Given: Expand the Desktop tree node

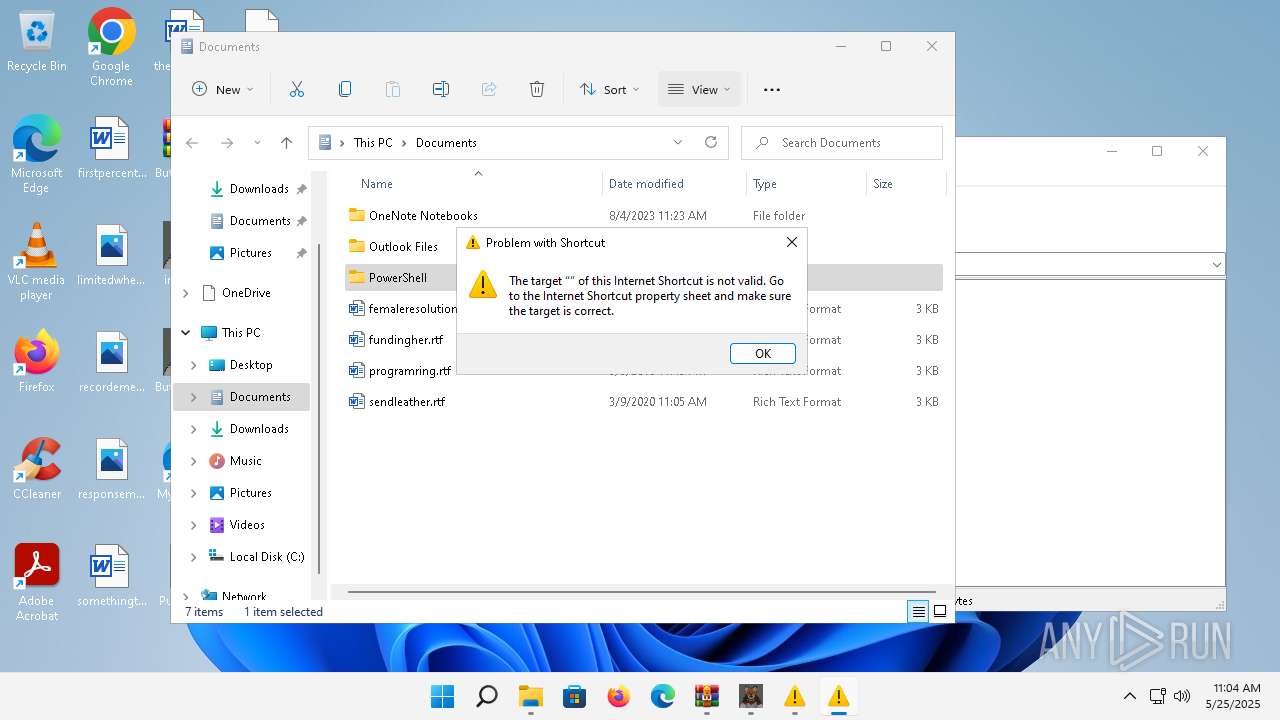Looking at the screenshot, I should click(x=194, y=365).
